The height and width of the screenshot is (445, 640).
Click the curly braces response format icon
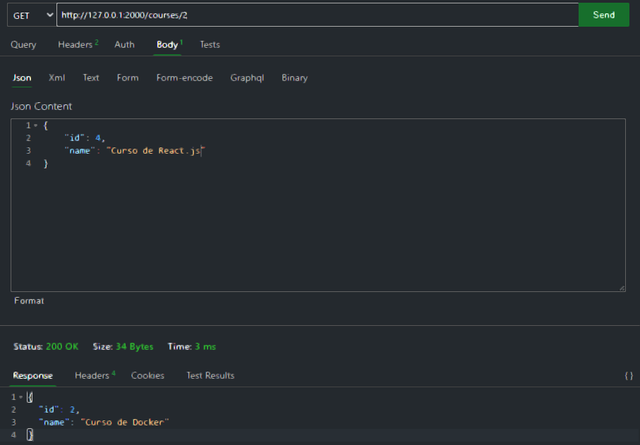(x=629, y=376)
